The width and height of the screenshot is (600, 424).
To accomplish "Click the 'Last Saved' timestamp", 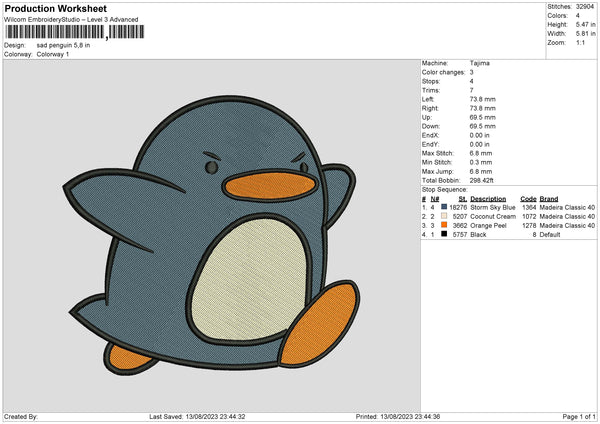I will tap(197, 416).
